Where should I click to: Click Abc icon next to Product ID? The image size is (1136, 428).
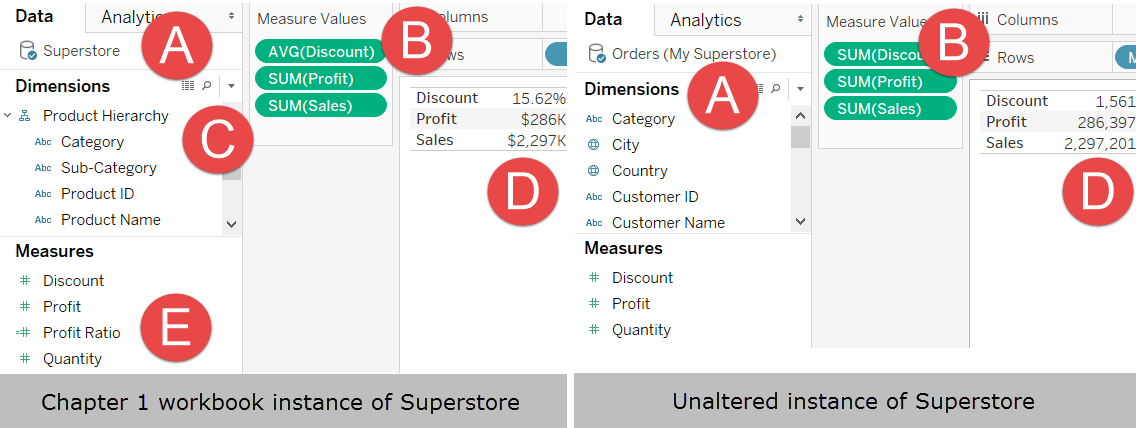(43, 194)
